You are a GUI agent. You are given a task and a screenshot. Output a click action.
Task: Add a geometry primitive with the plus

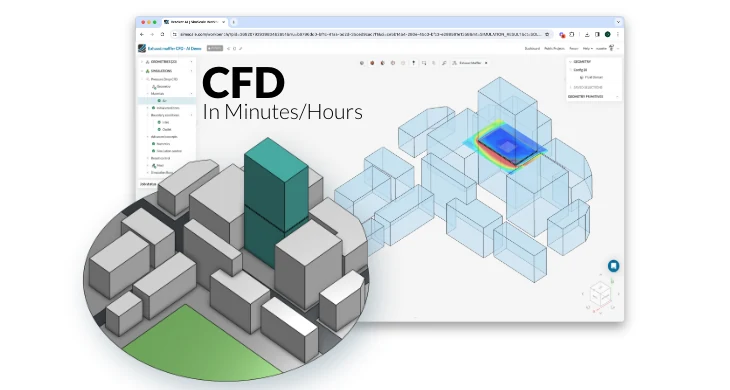pyautogui.click(x=617, y=96)
